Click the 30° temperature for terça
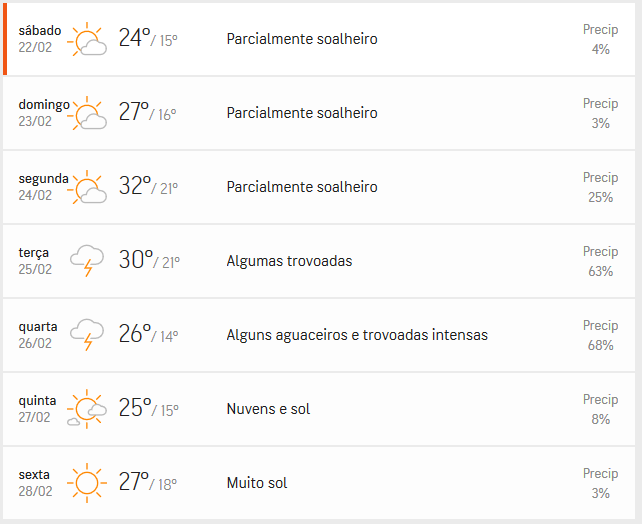This screenshot has height=524, width=642. [136, 260]
